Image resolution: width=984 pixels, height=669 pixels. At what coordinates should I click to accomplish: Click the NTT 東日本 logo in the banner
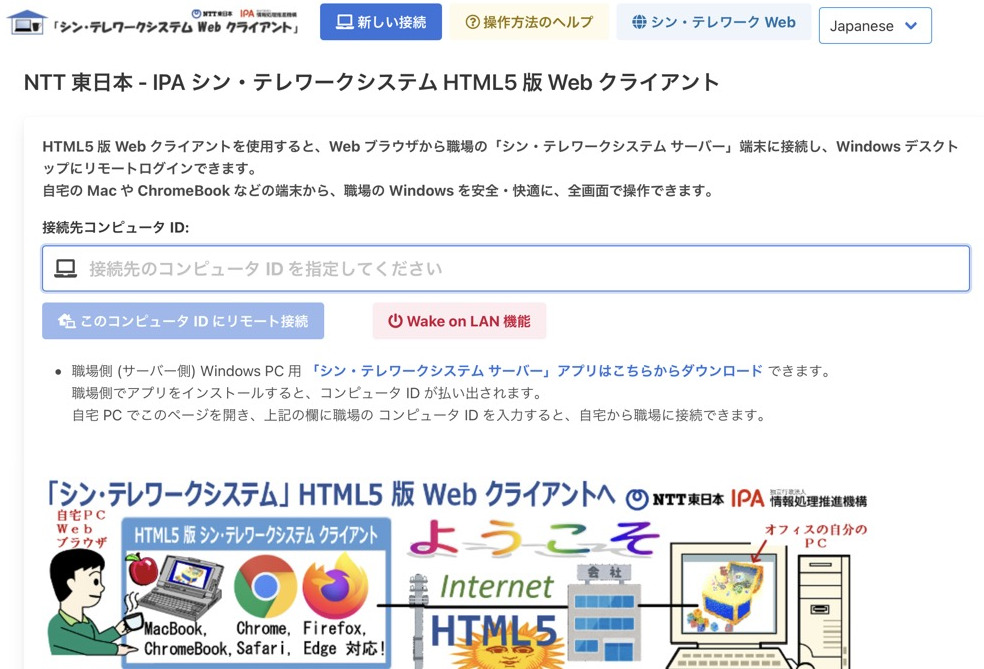pos(675,500)
